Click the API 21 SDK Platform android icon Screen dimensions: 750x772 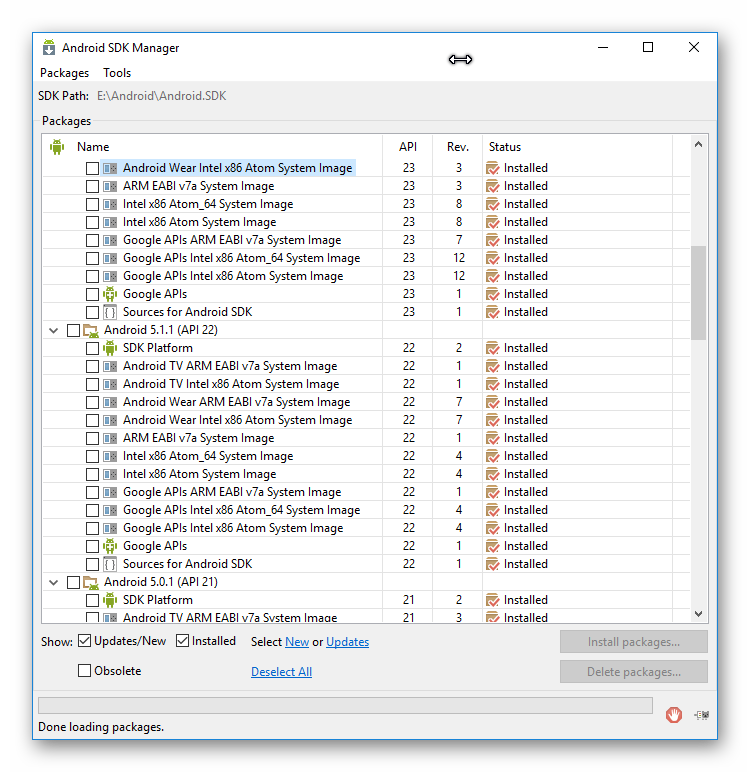110,600
